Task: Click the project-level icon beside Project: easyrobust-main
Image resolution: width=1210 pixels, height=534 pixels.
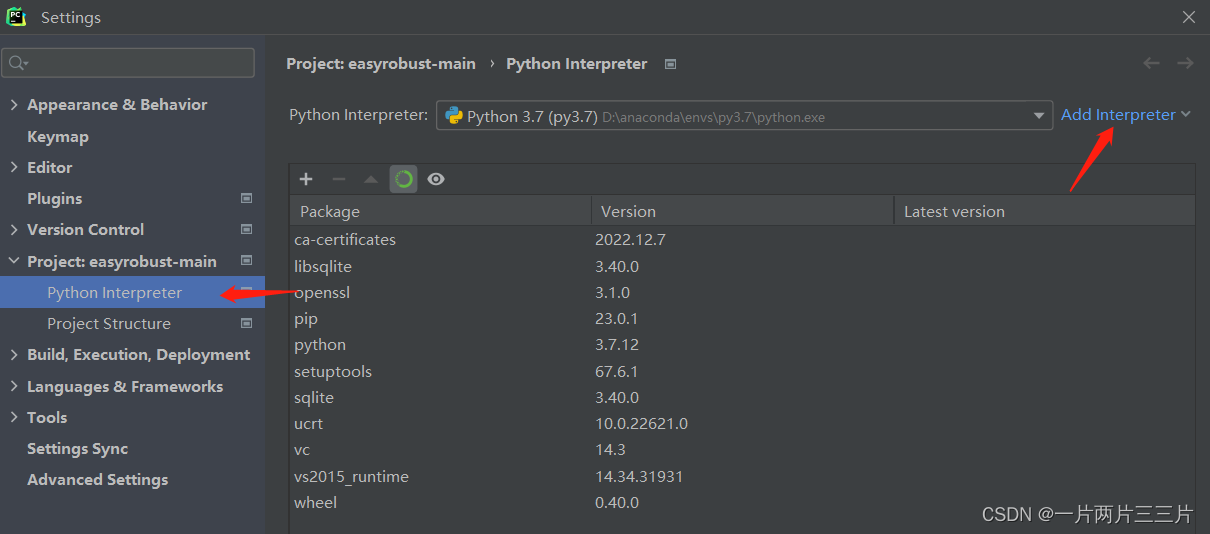Action: coord(246,261)
